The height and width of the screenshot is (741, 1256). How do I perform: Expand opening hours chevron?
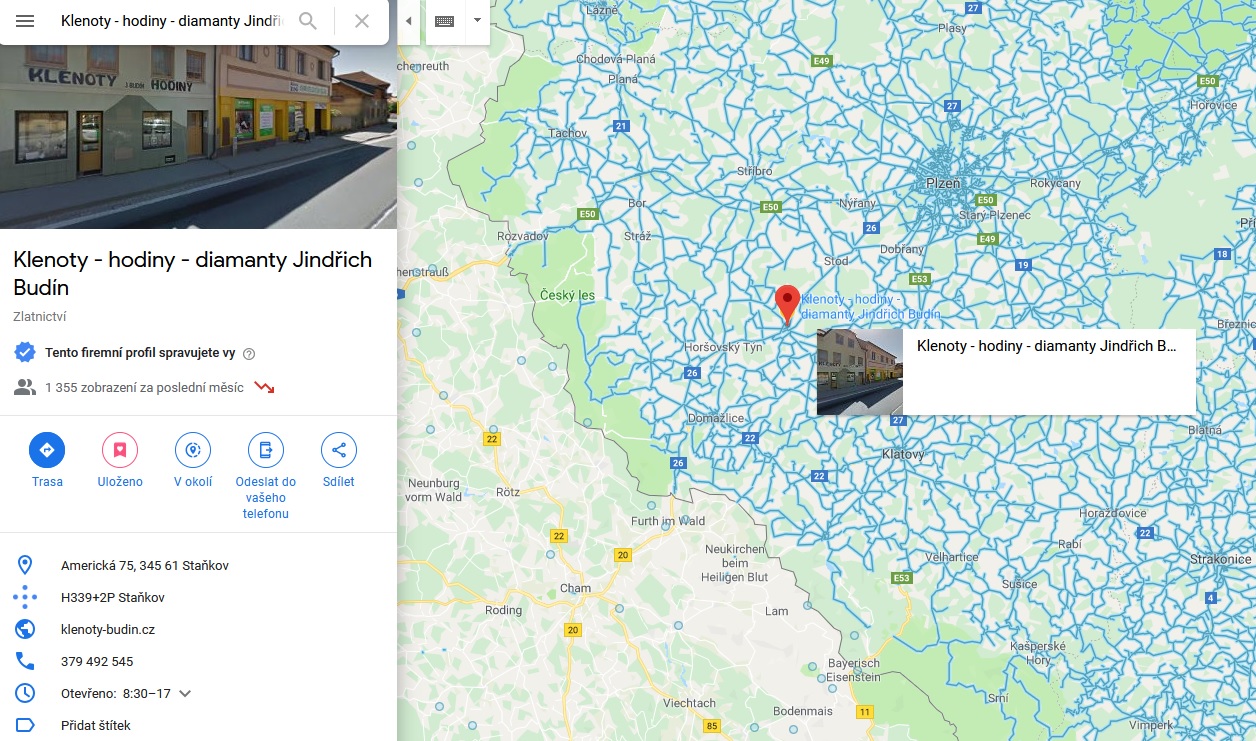pos(185,693)
